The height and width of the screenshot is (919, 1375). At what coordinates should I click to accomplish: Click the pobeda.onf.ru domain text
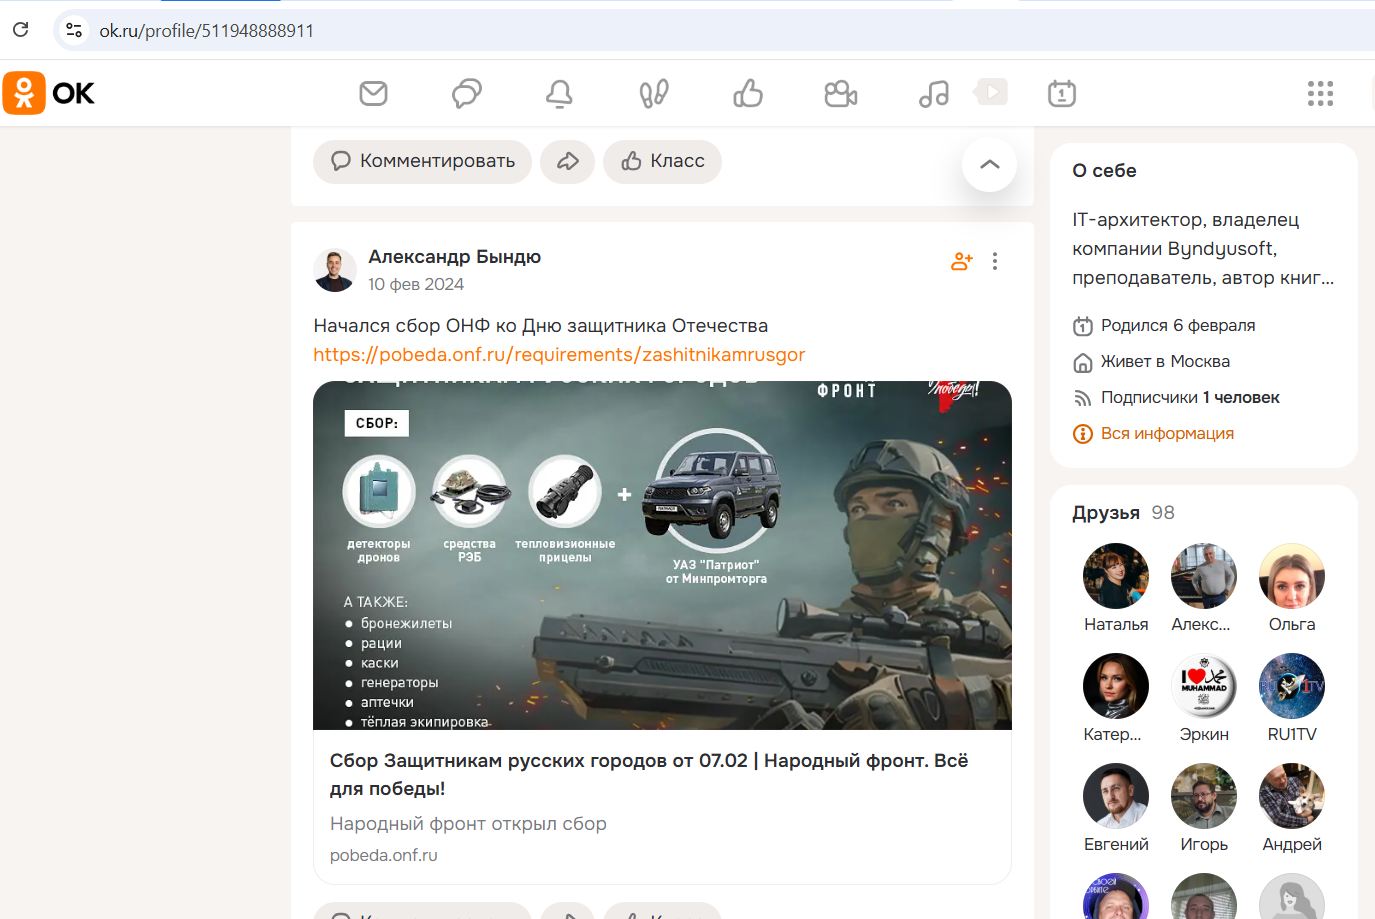tap(384, 855)
